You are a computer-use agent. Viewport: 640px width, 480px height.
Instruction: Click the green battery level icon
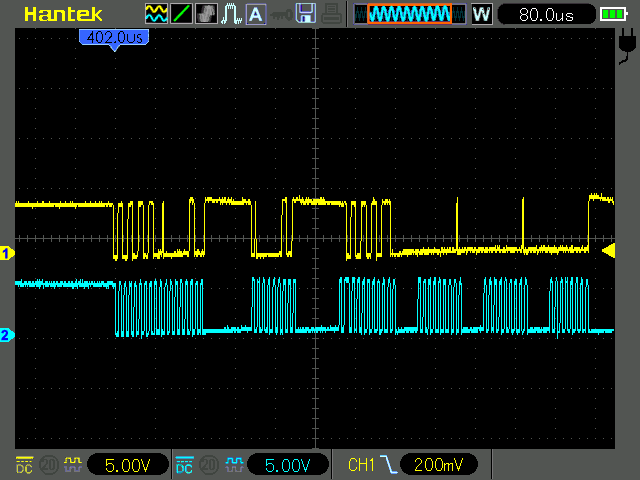613,15
